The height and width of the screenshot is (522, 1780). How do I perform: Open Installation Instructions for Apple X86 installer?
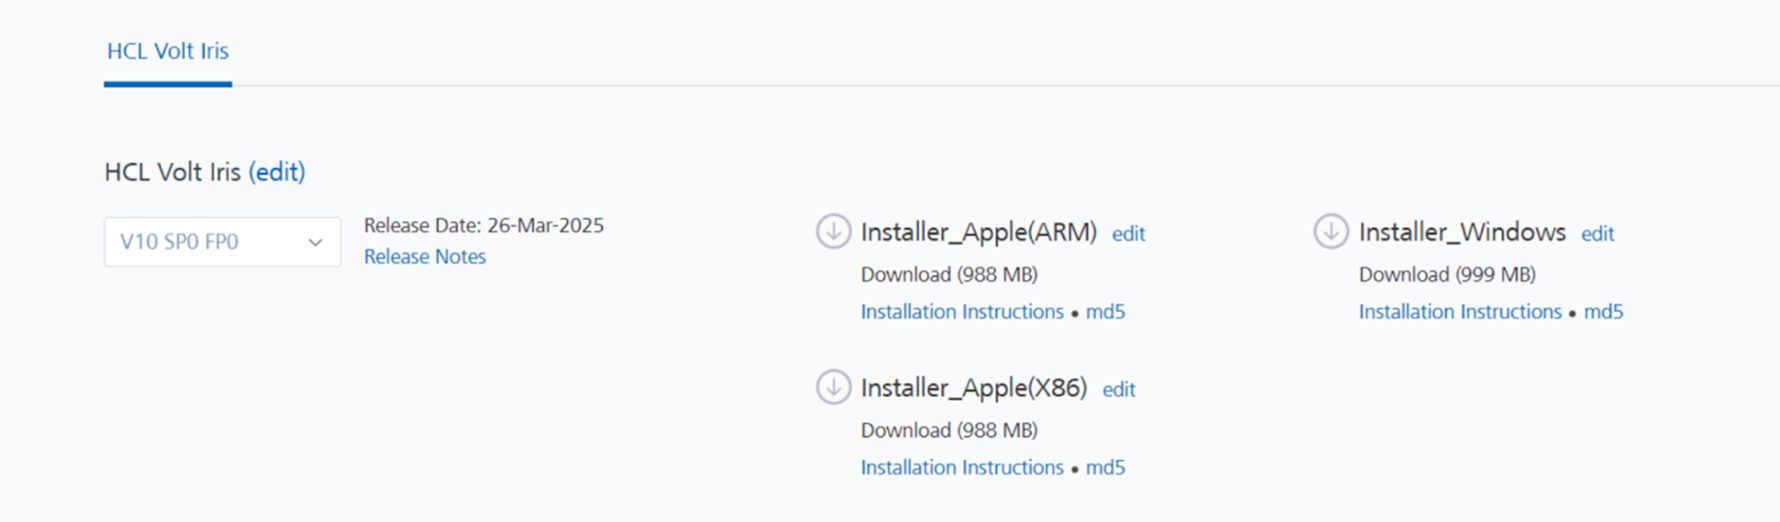pos(962,468)
